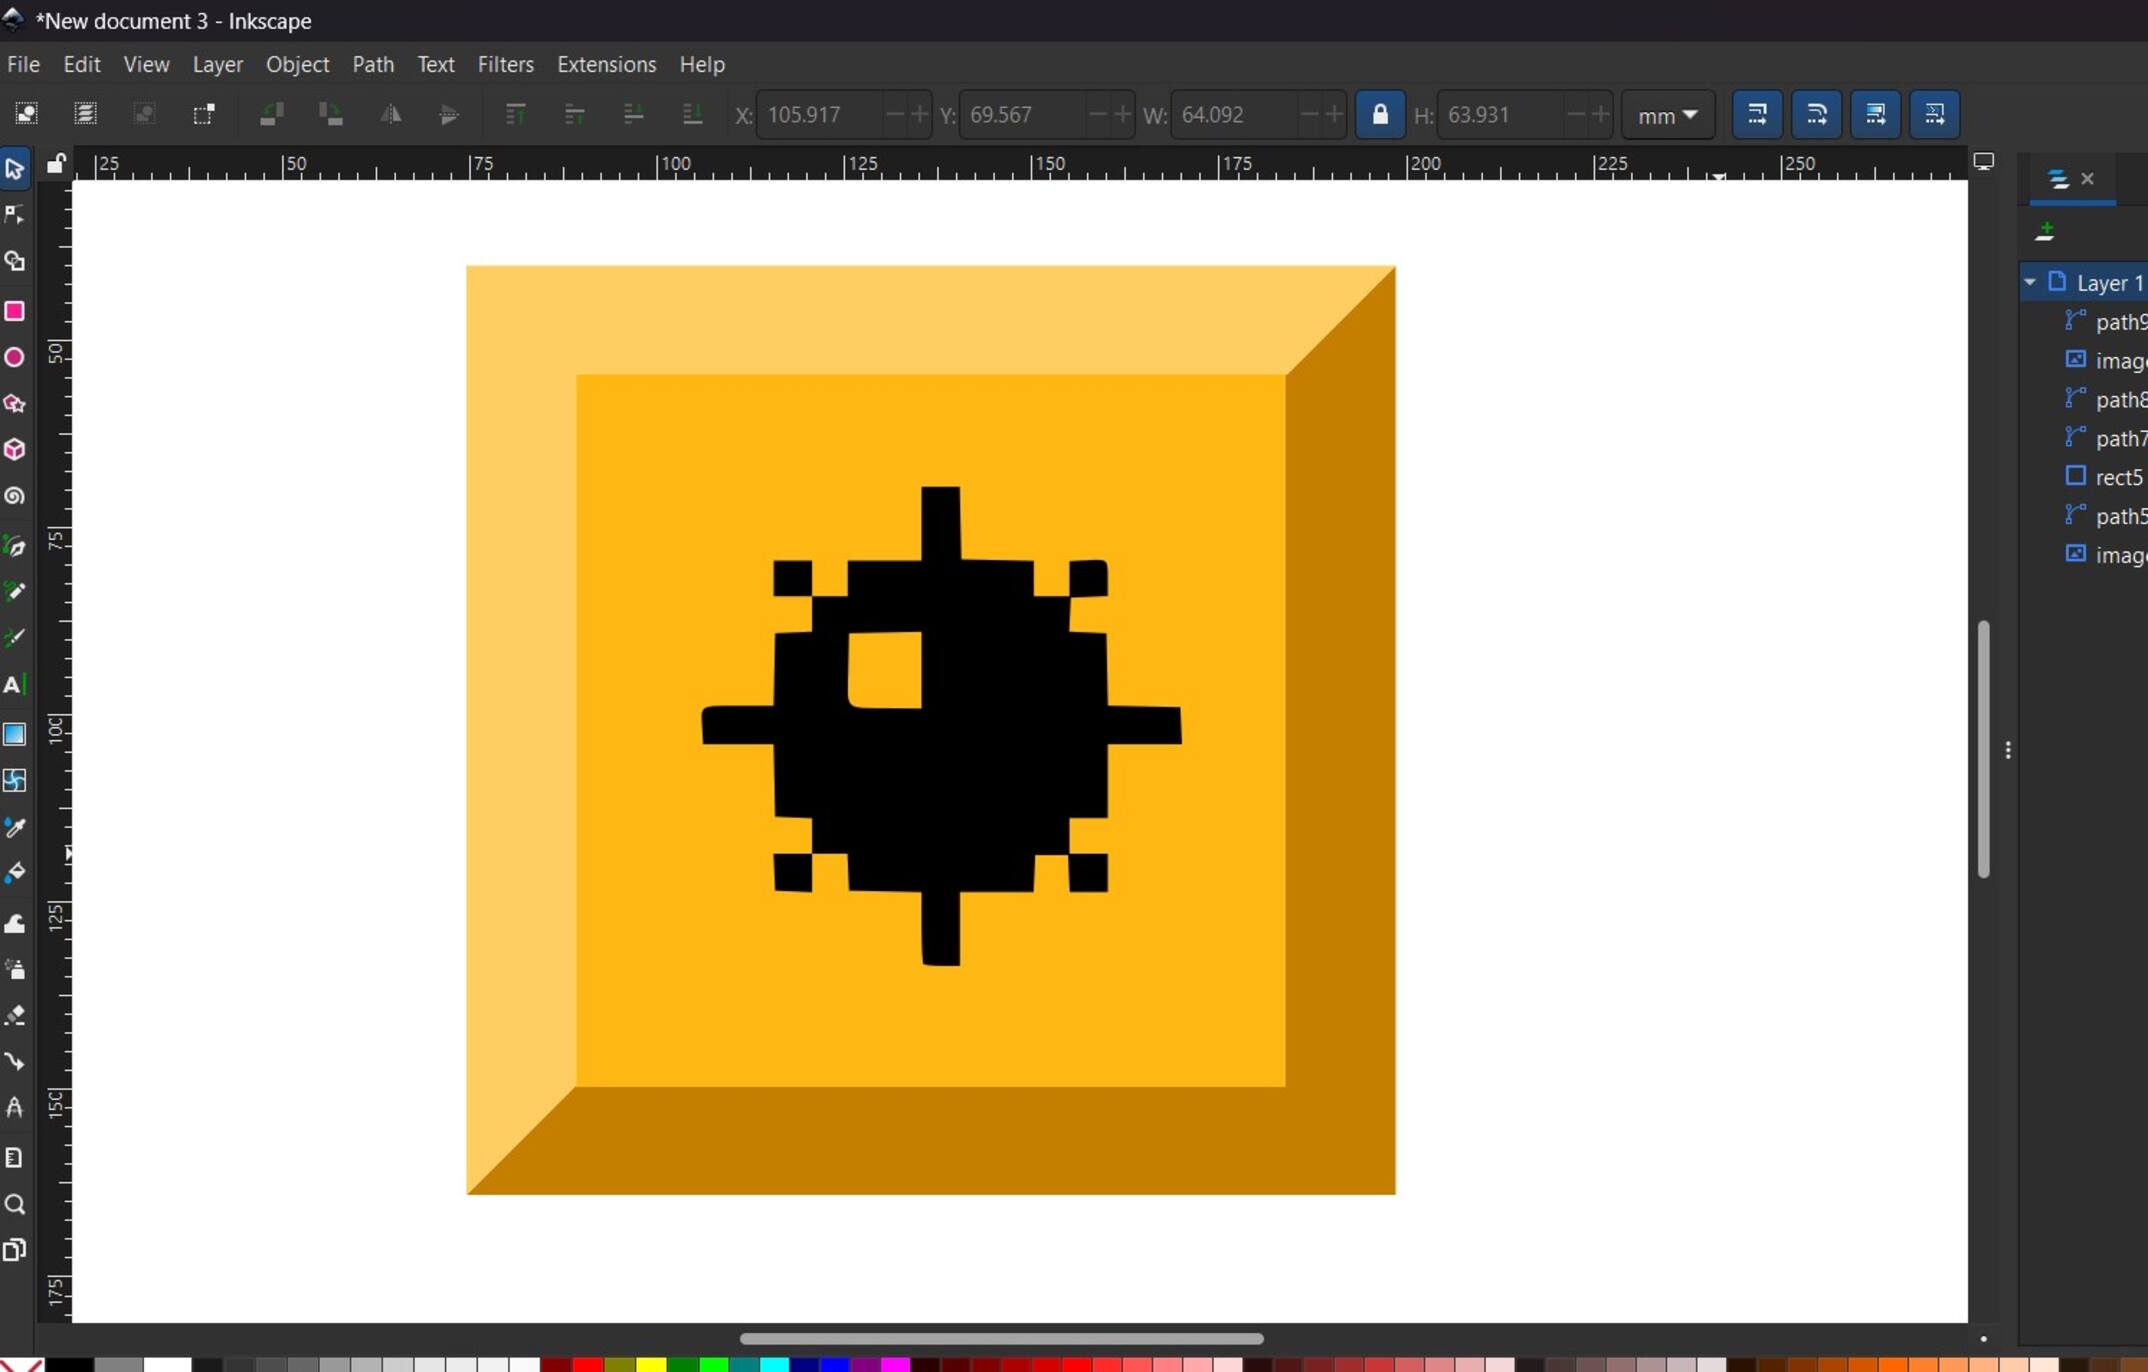Toggle rubberband touch selection mode
This screenshot has height=1372, width=2148.
(x=204, y=114)
